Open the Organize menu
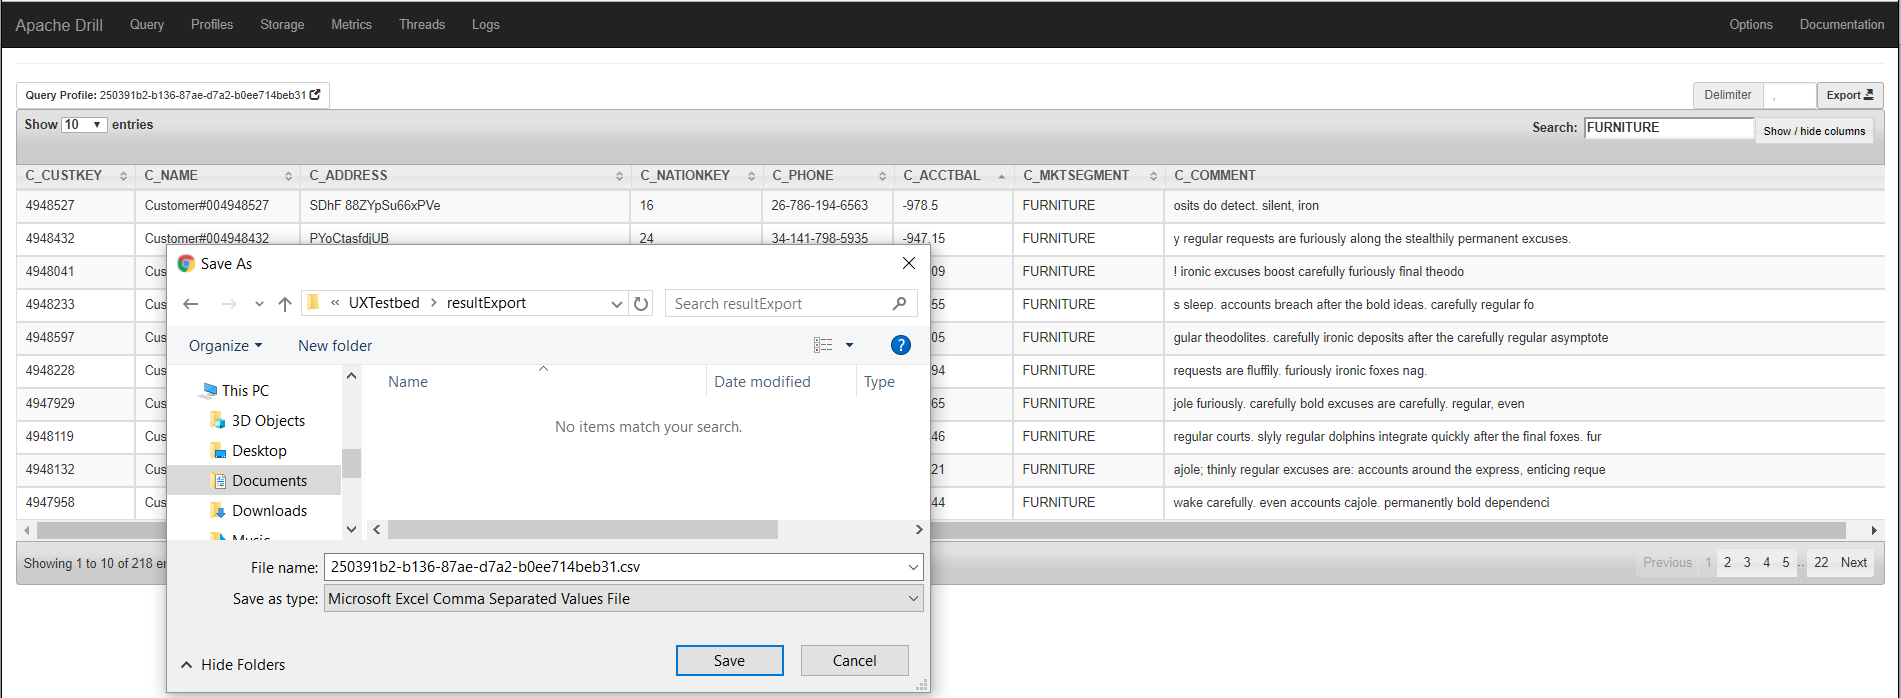1901x698 pixels. coord(225,345)
